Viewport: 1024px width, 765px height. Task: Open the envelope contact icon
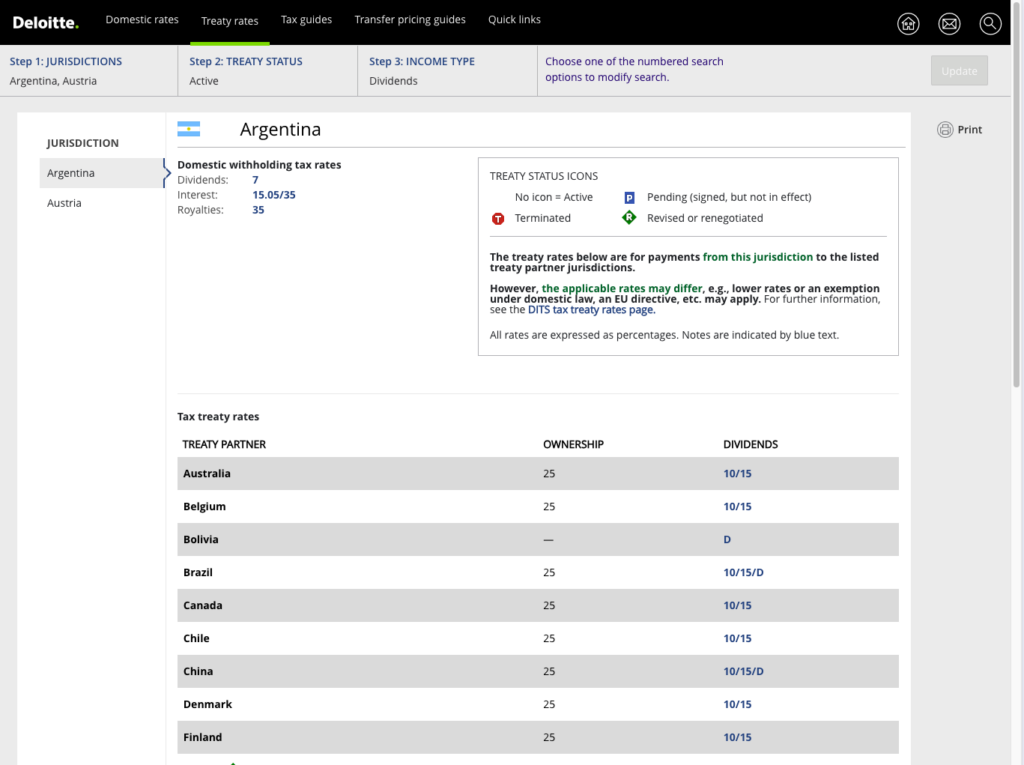949,24
